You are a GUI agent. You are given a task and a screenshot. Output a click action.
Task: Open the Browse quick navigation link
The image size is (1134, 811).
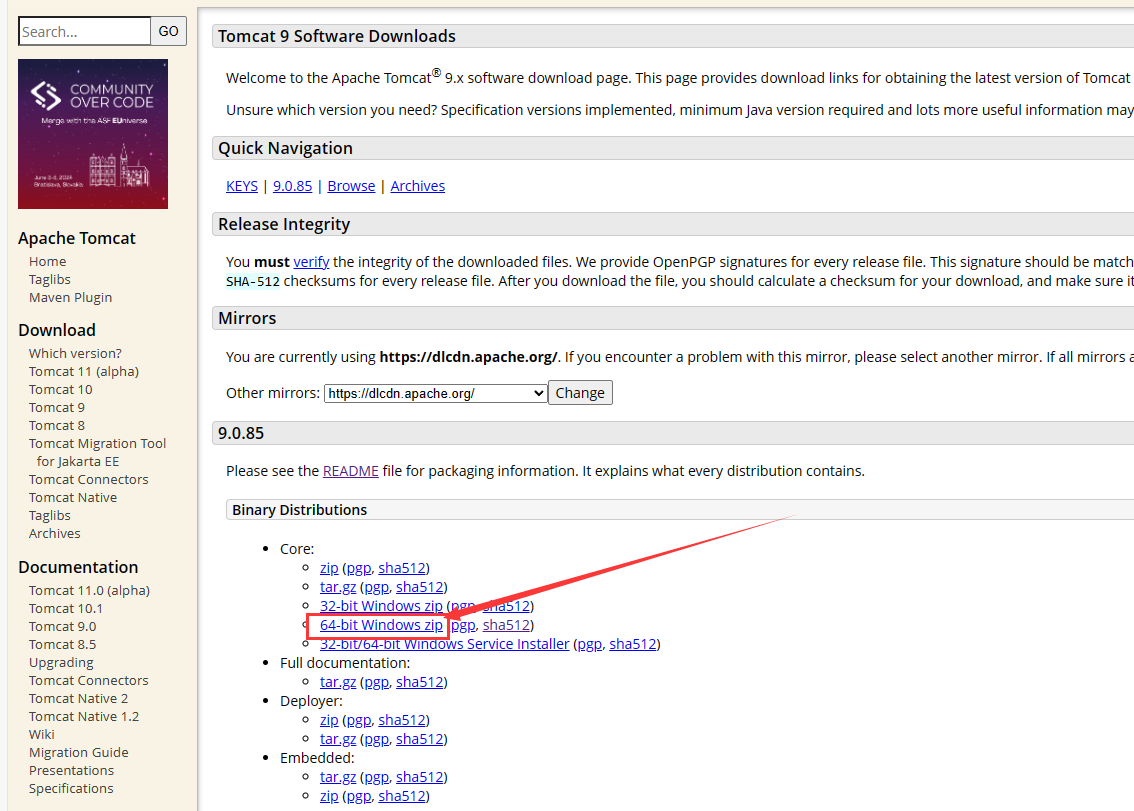pyautogui.click(x=351, y=186)
